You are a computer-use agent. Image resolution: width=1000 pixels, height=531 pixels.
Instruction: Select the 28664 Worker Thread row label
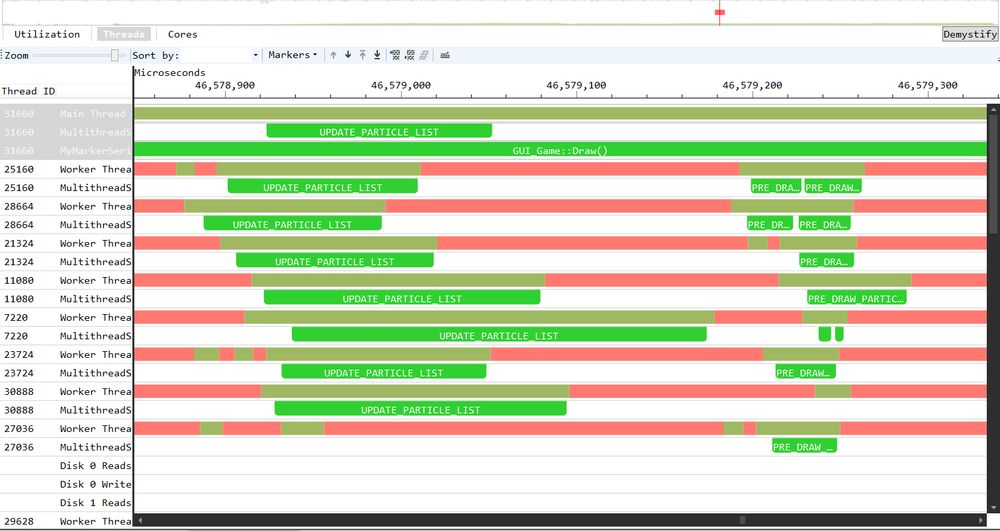(66, 206)
